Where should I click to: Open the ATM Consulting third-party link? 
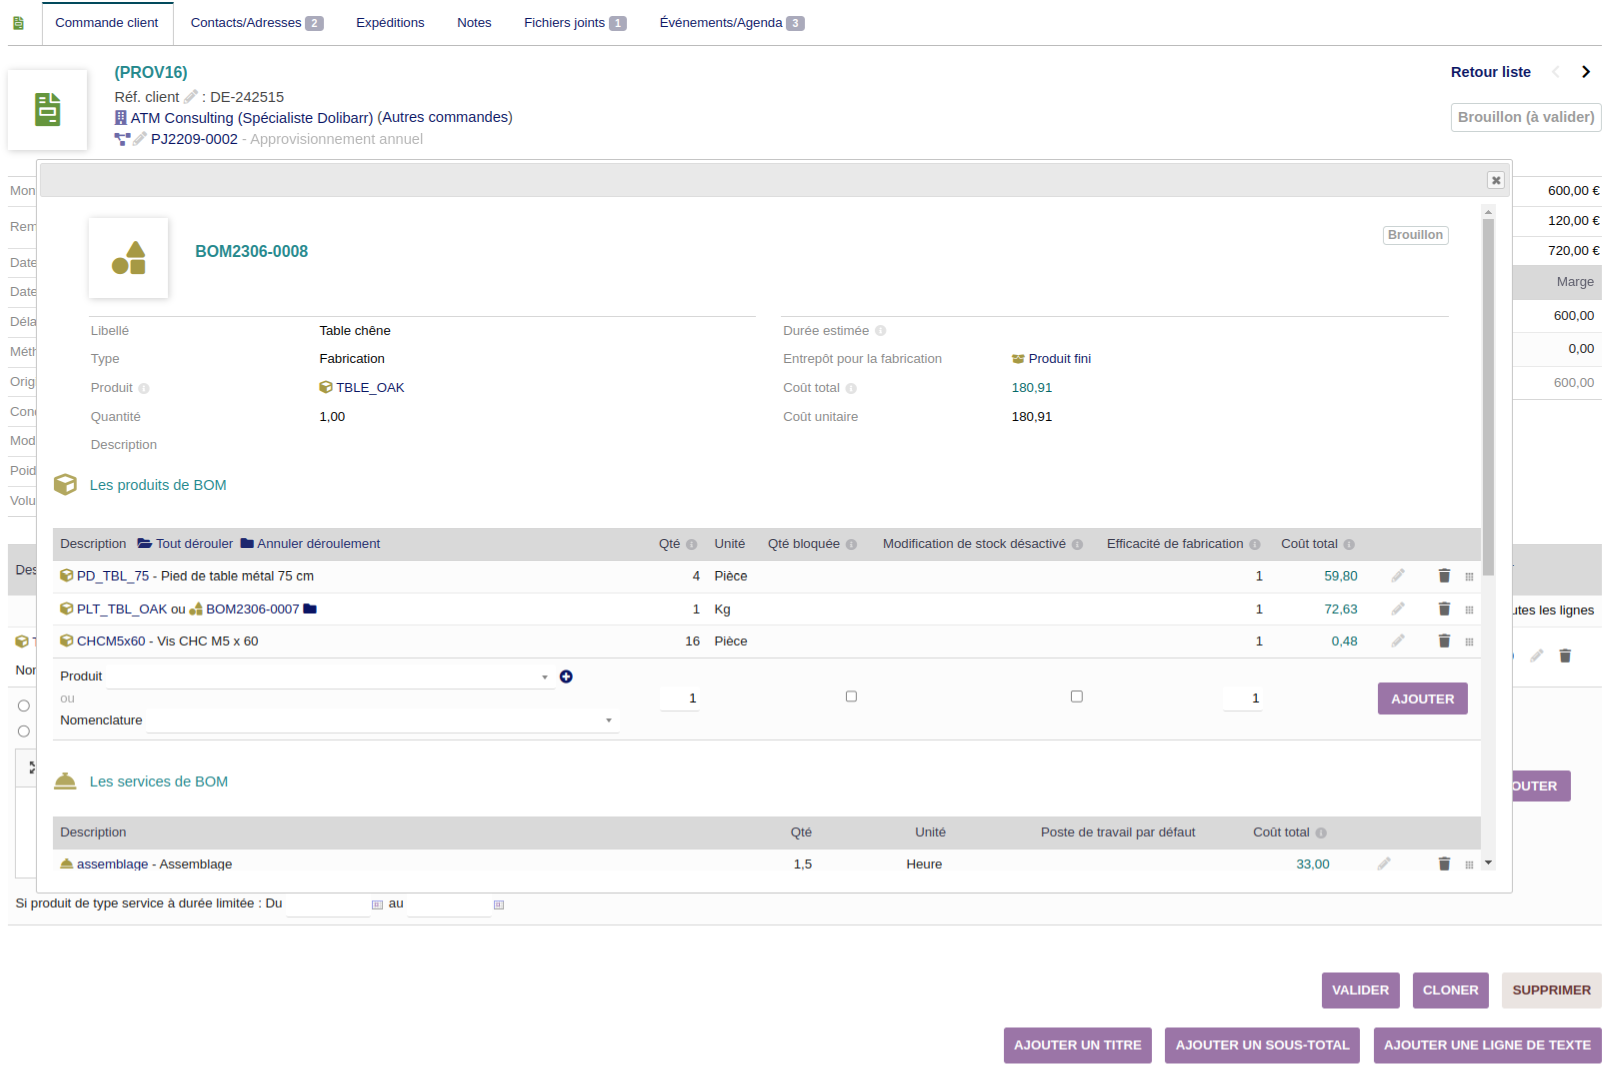(244, 118)
